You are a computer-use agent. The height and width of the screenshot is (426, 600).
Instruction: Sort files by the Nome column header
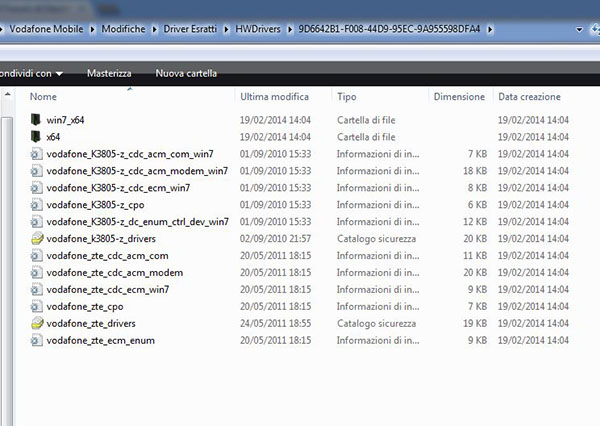pos(44,97)
